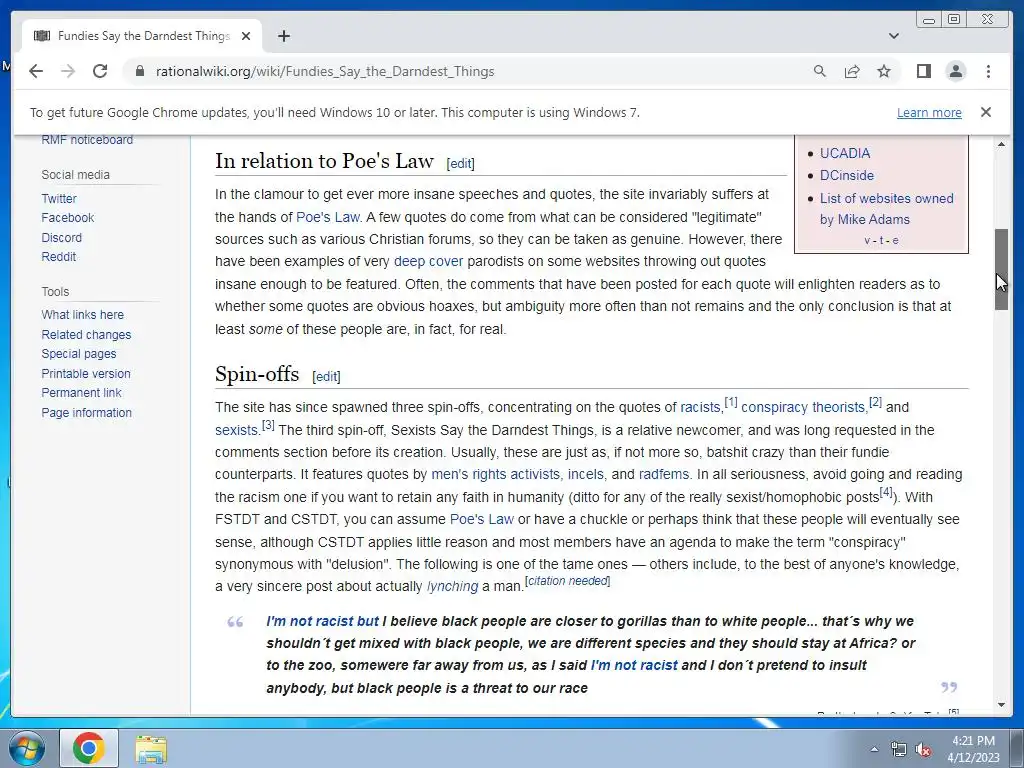Follow the men's rights activists link

(x=496, y=474)
